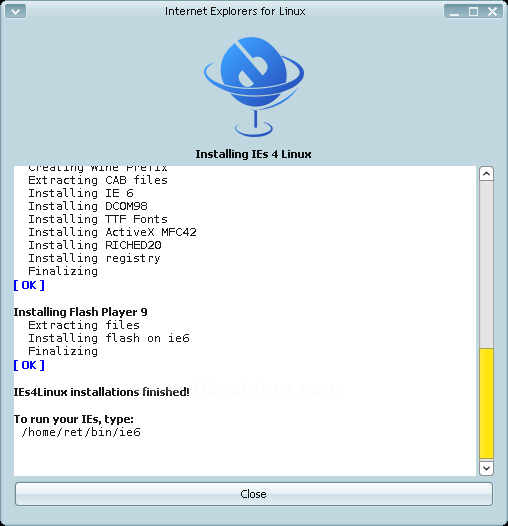Maximize the Internet Explorers for Linux window
This screenshot has height=526, width=508.
coord(473,12)
